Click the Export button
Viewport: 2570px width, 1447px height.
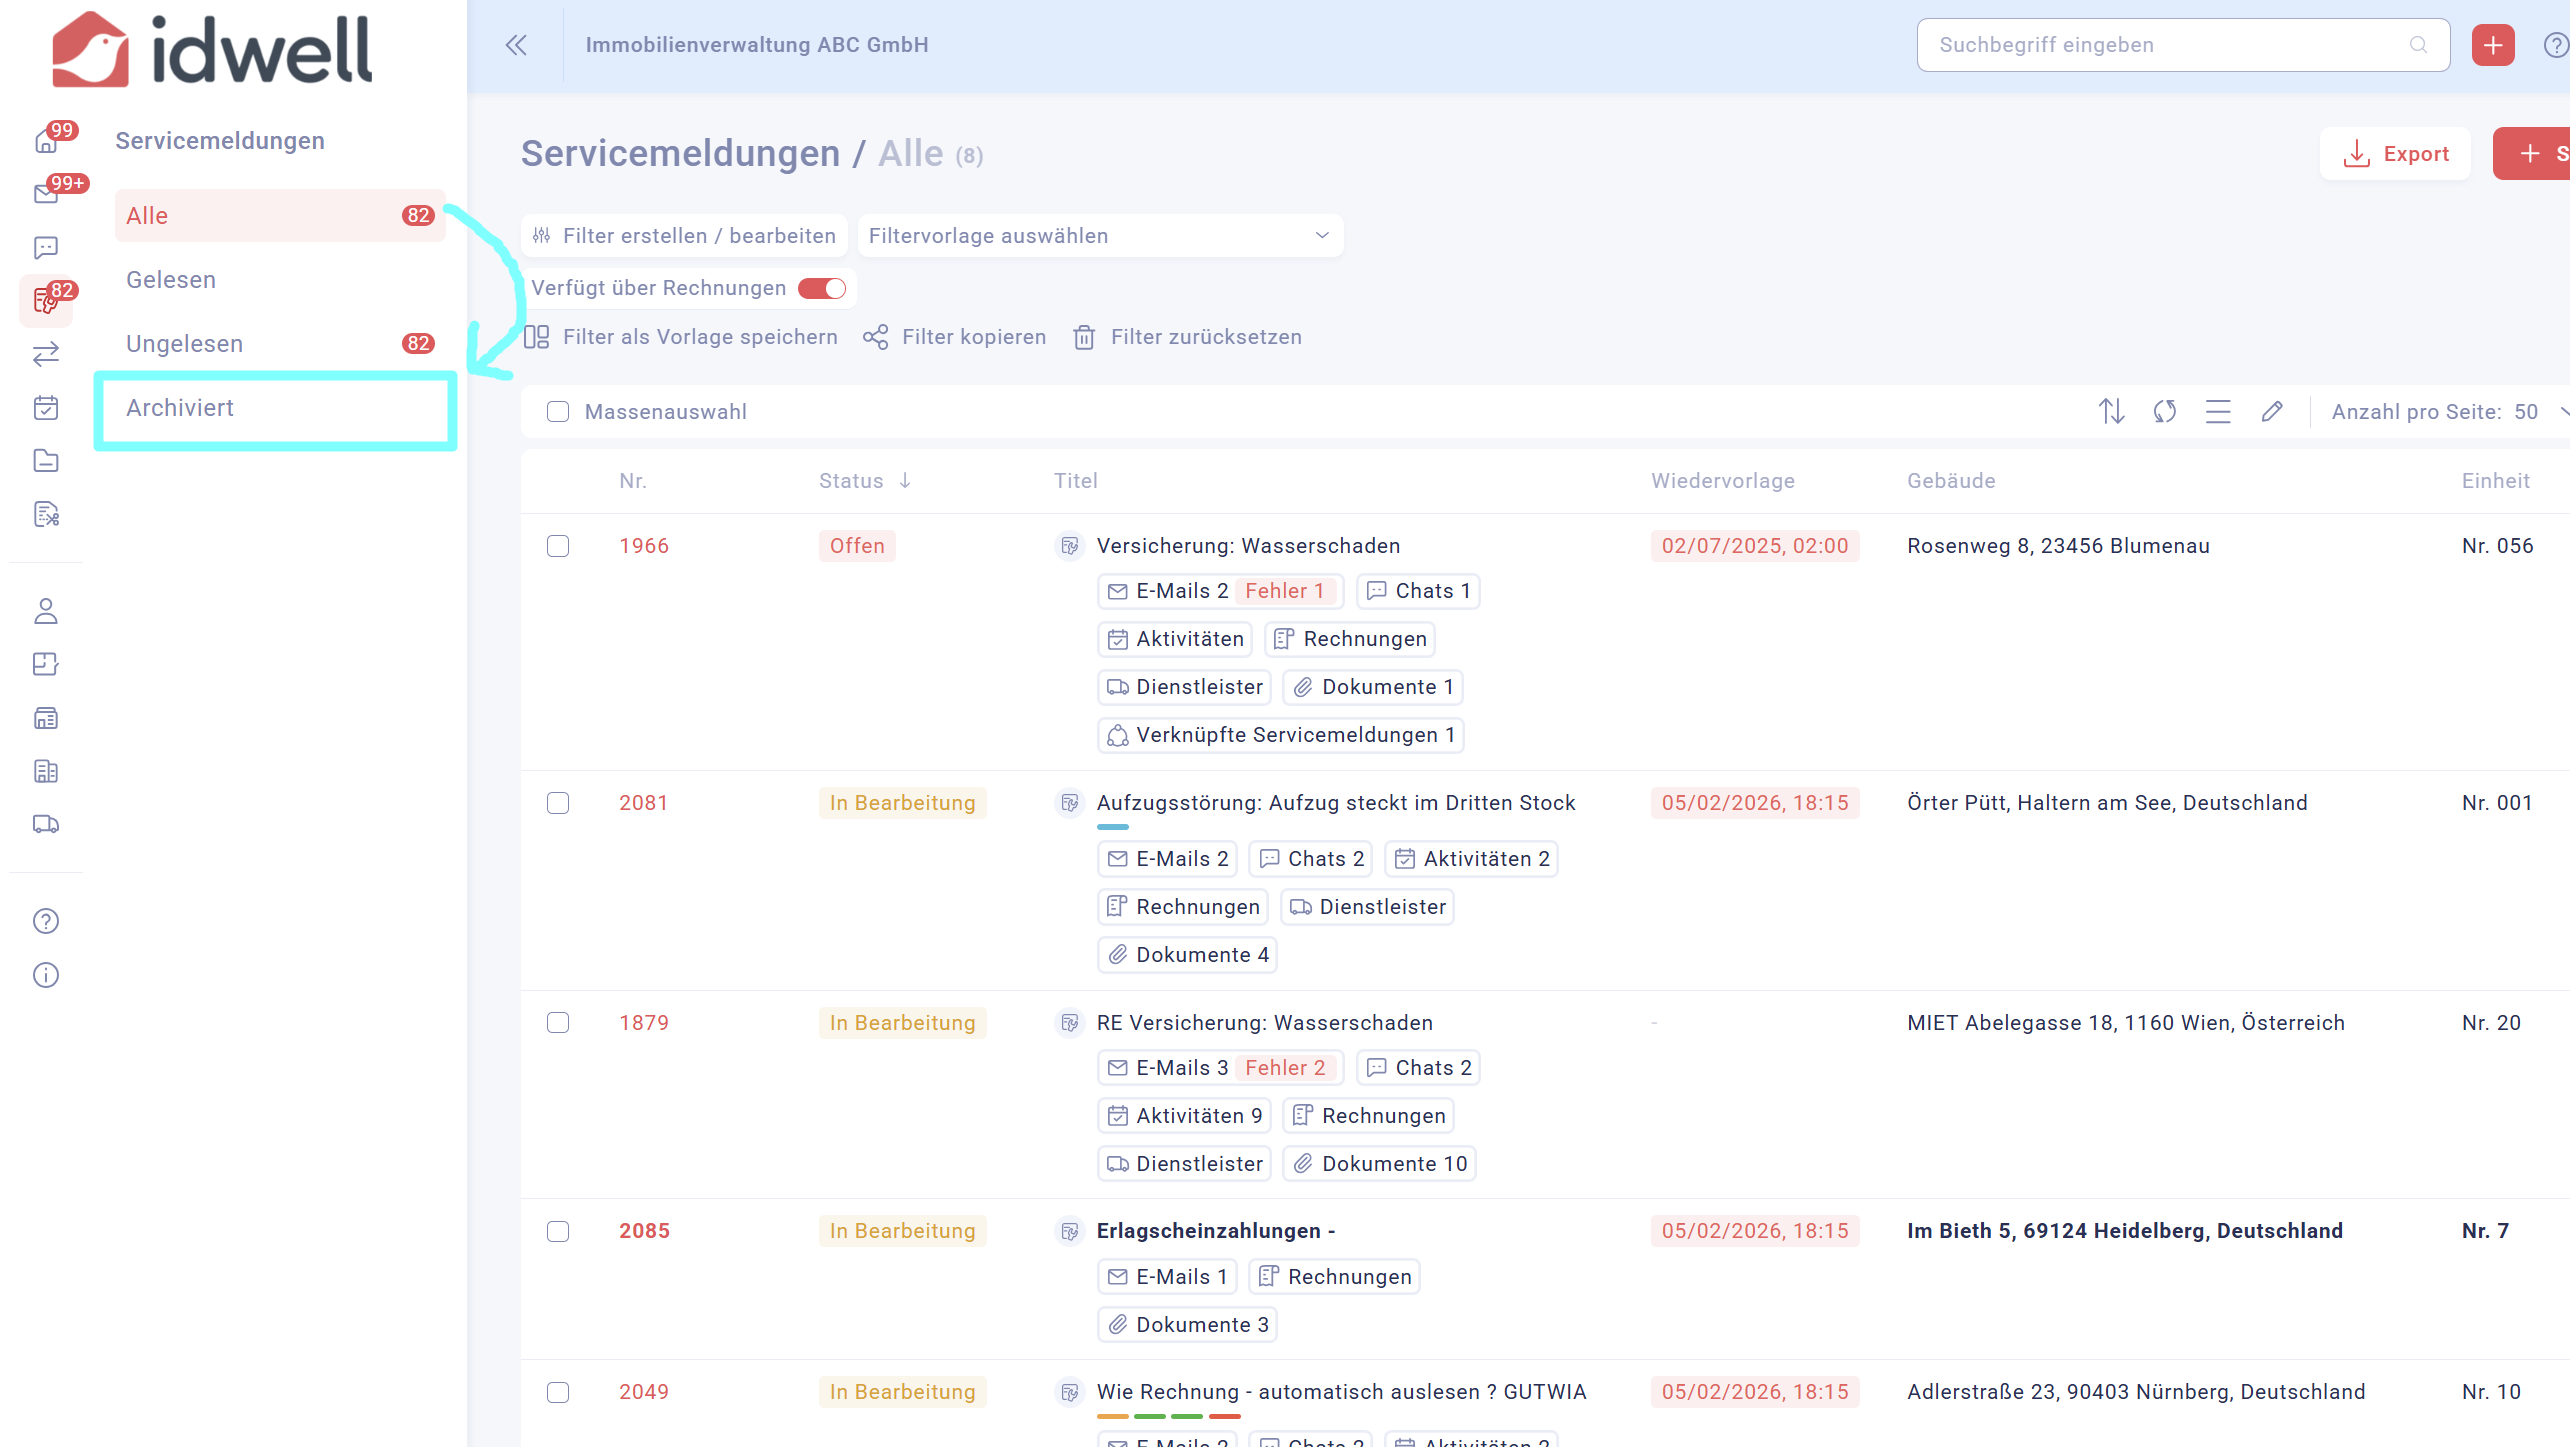(2396, 154)
